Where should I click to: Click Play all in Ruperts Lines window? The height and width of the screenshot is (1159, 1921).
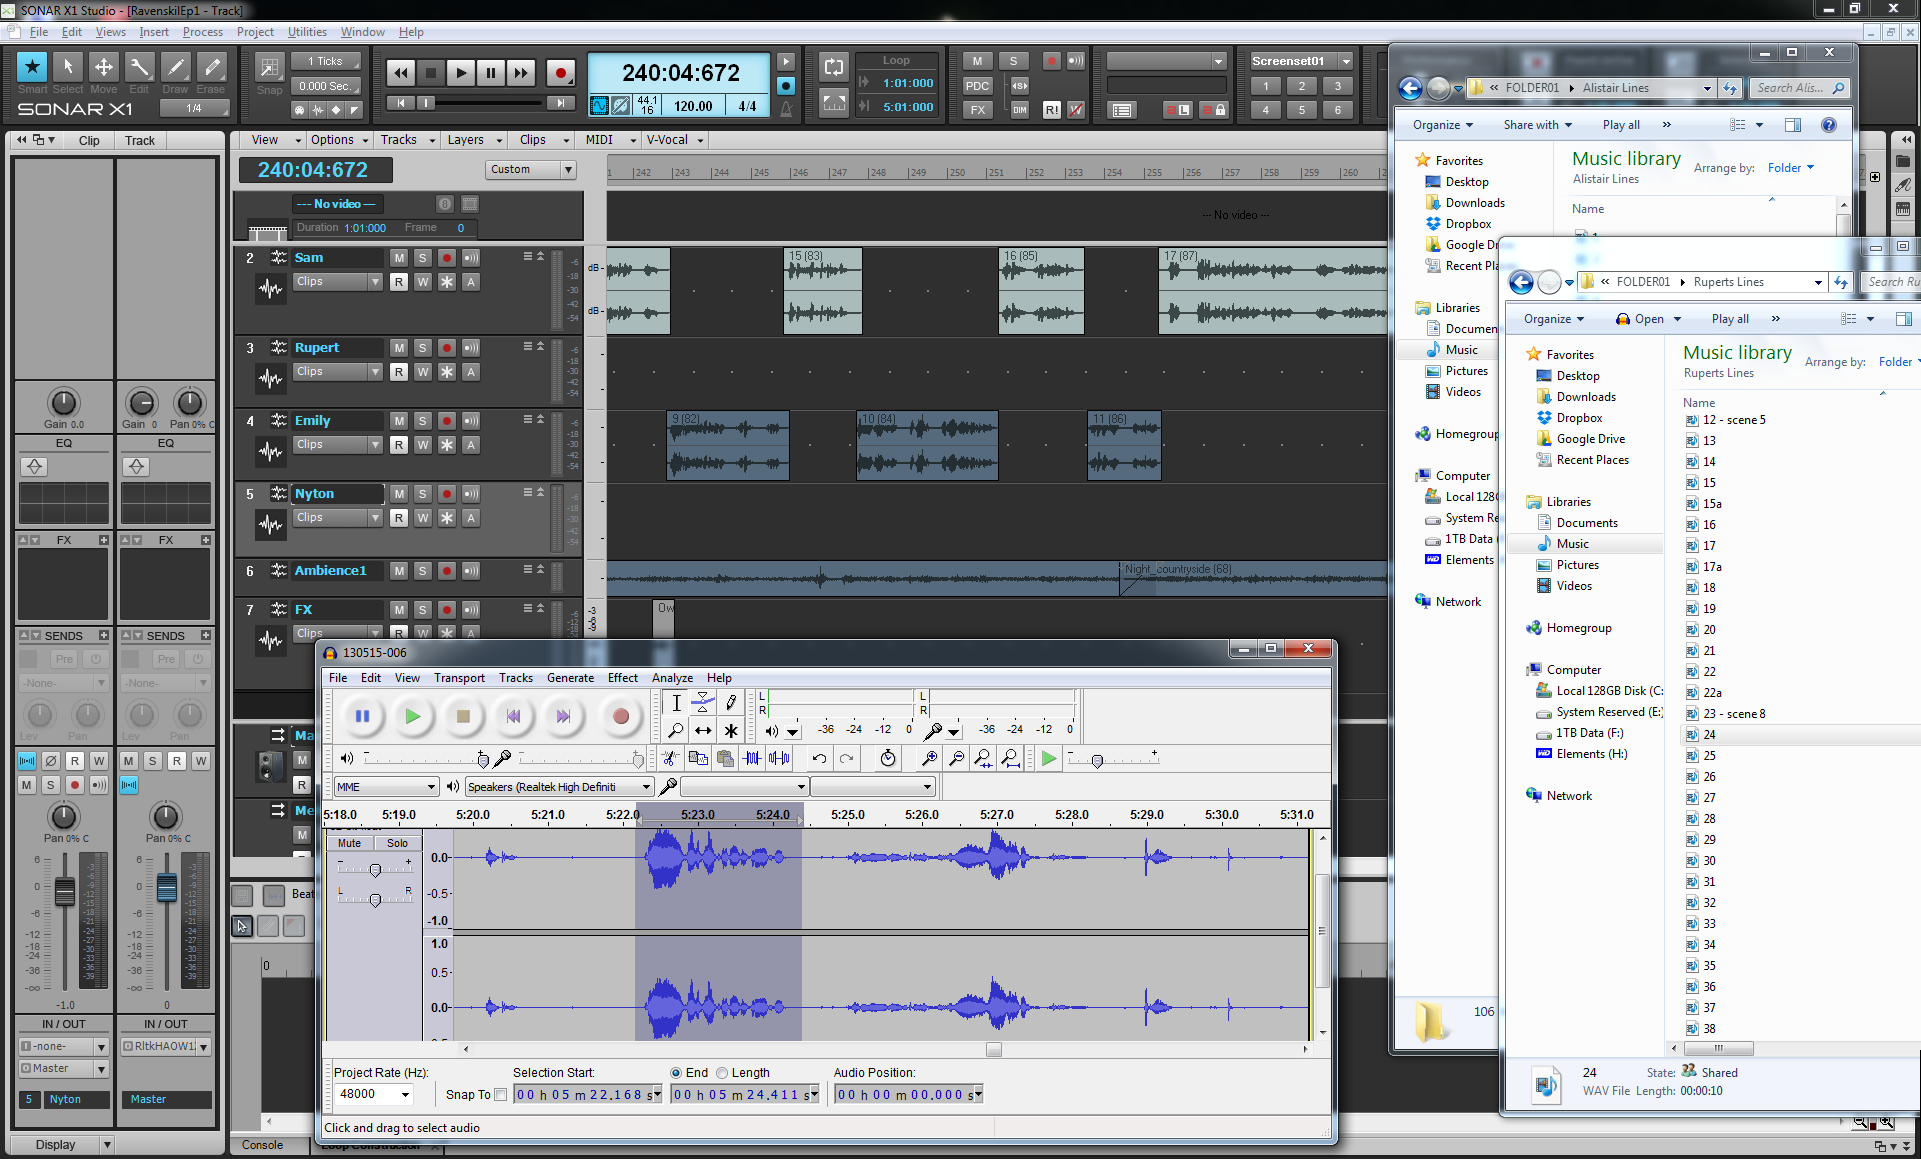pyautogui.click(x=1730, y=319)
